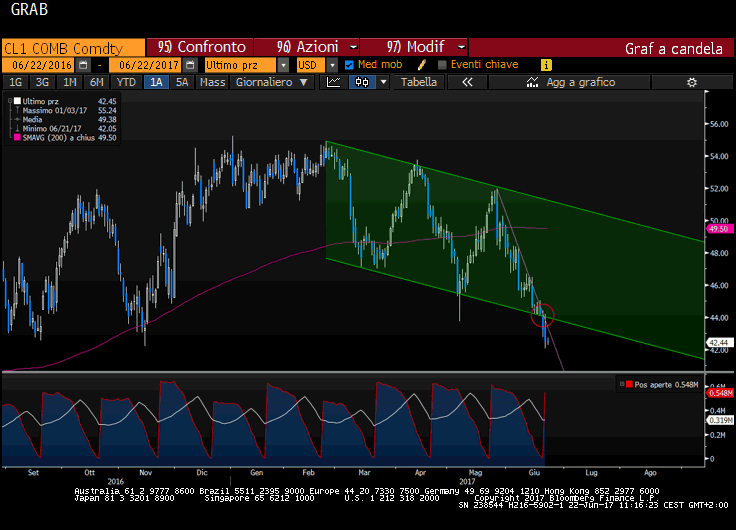Click the Tabella button
This screenshot has height=530, width=736.
tap(419, 82)
